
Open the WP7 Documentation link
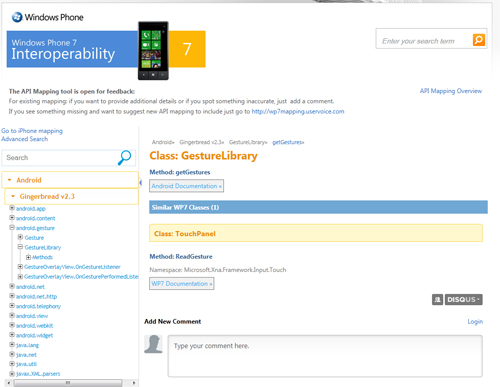[x=182, y=284]
